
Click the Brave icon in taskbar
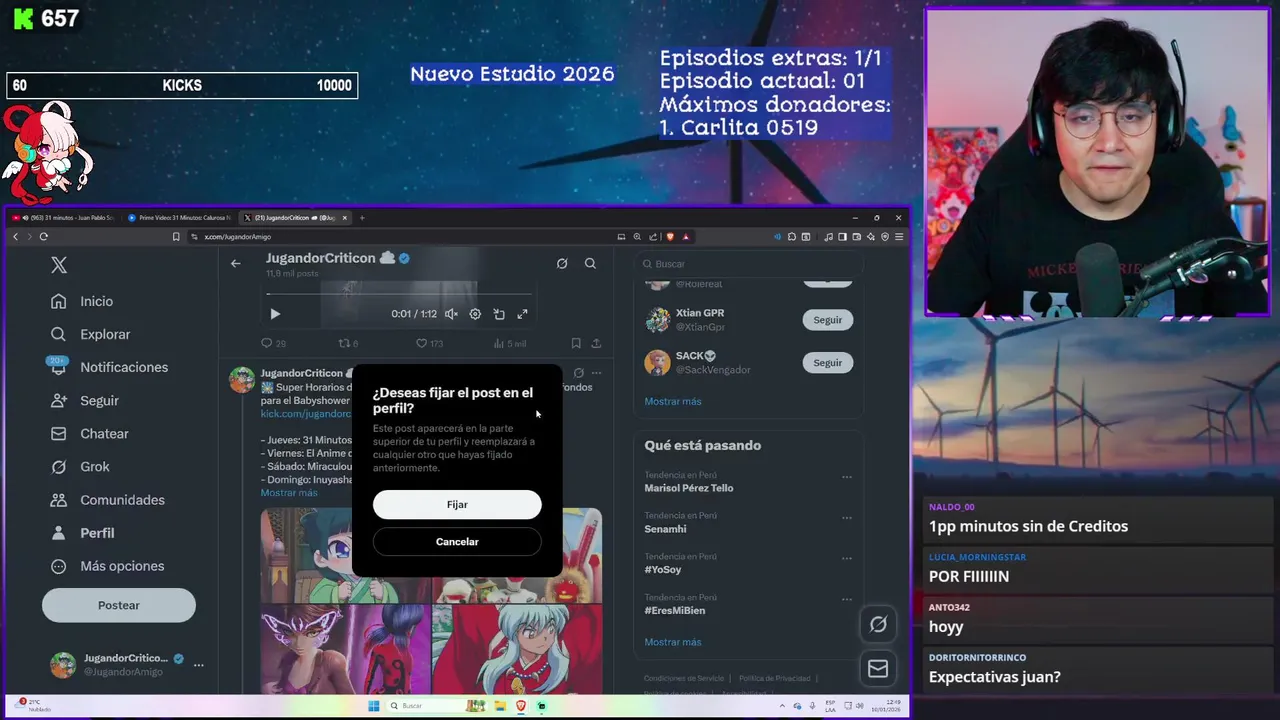[x=521, y=706]
